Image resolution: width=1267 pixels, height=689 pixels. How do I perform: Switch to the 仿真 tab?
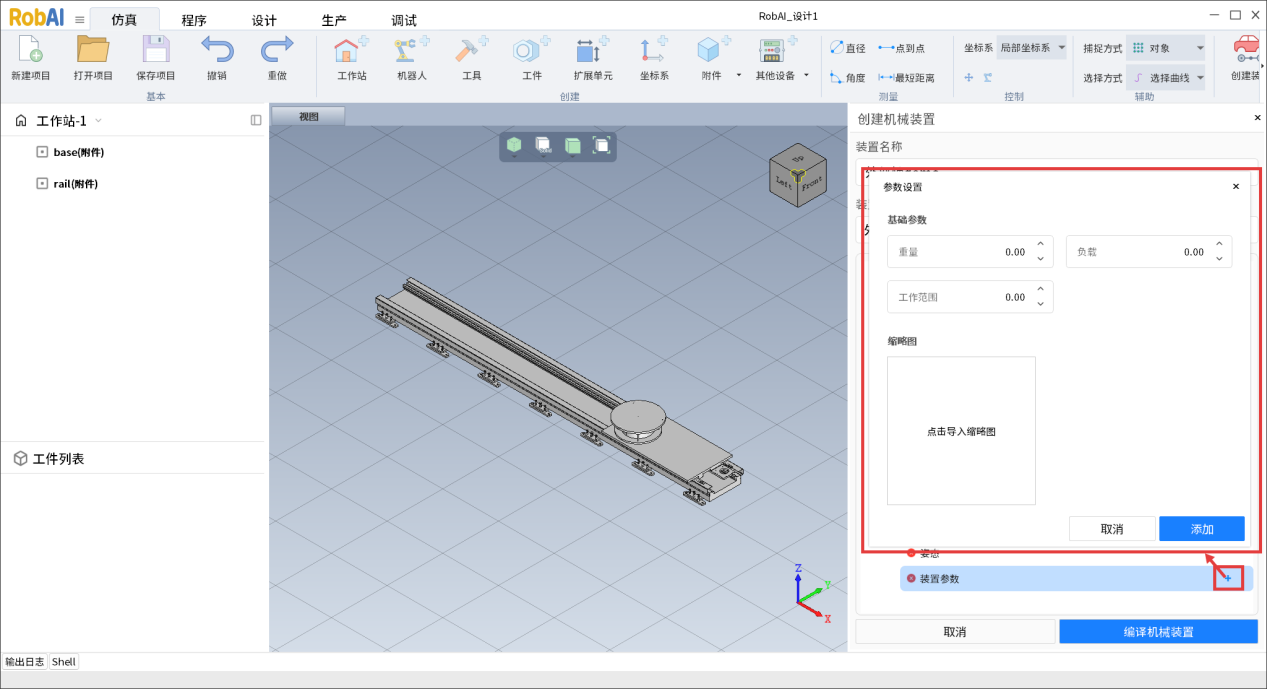[124, 20]
